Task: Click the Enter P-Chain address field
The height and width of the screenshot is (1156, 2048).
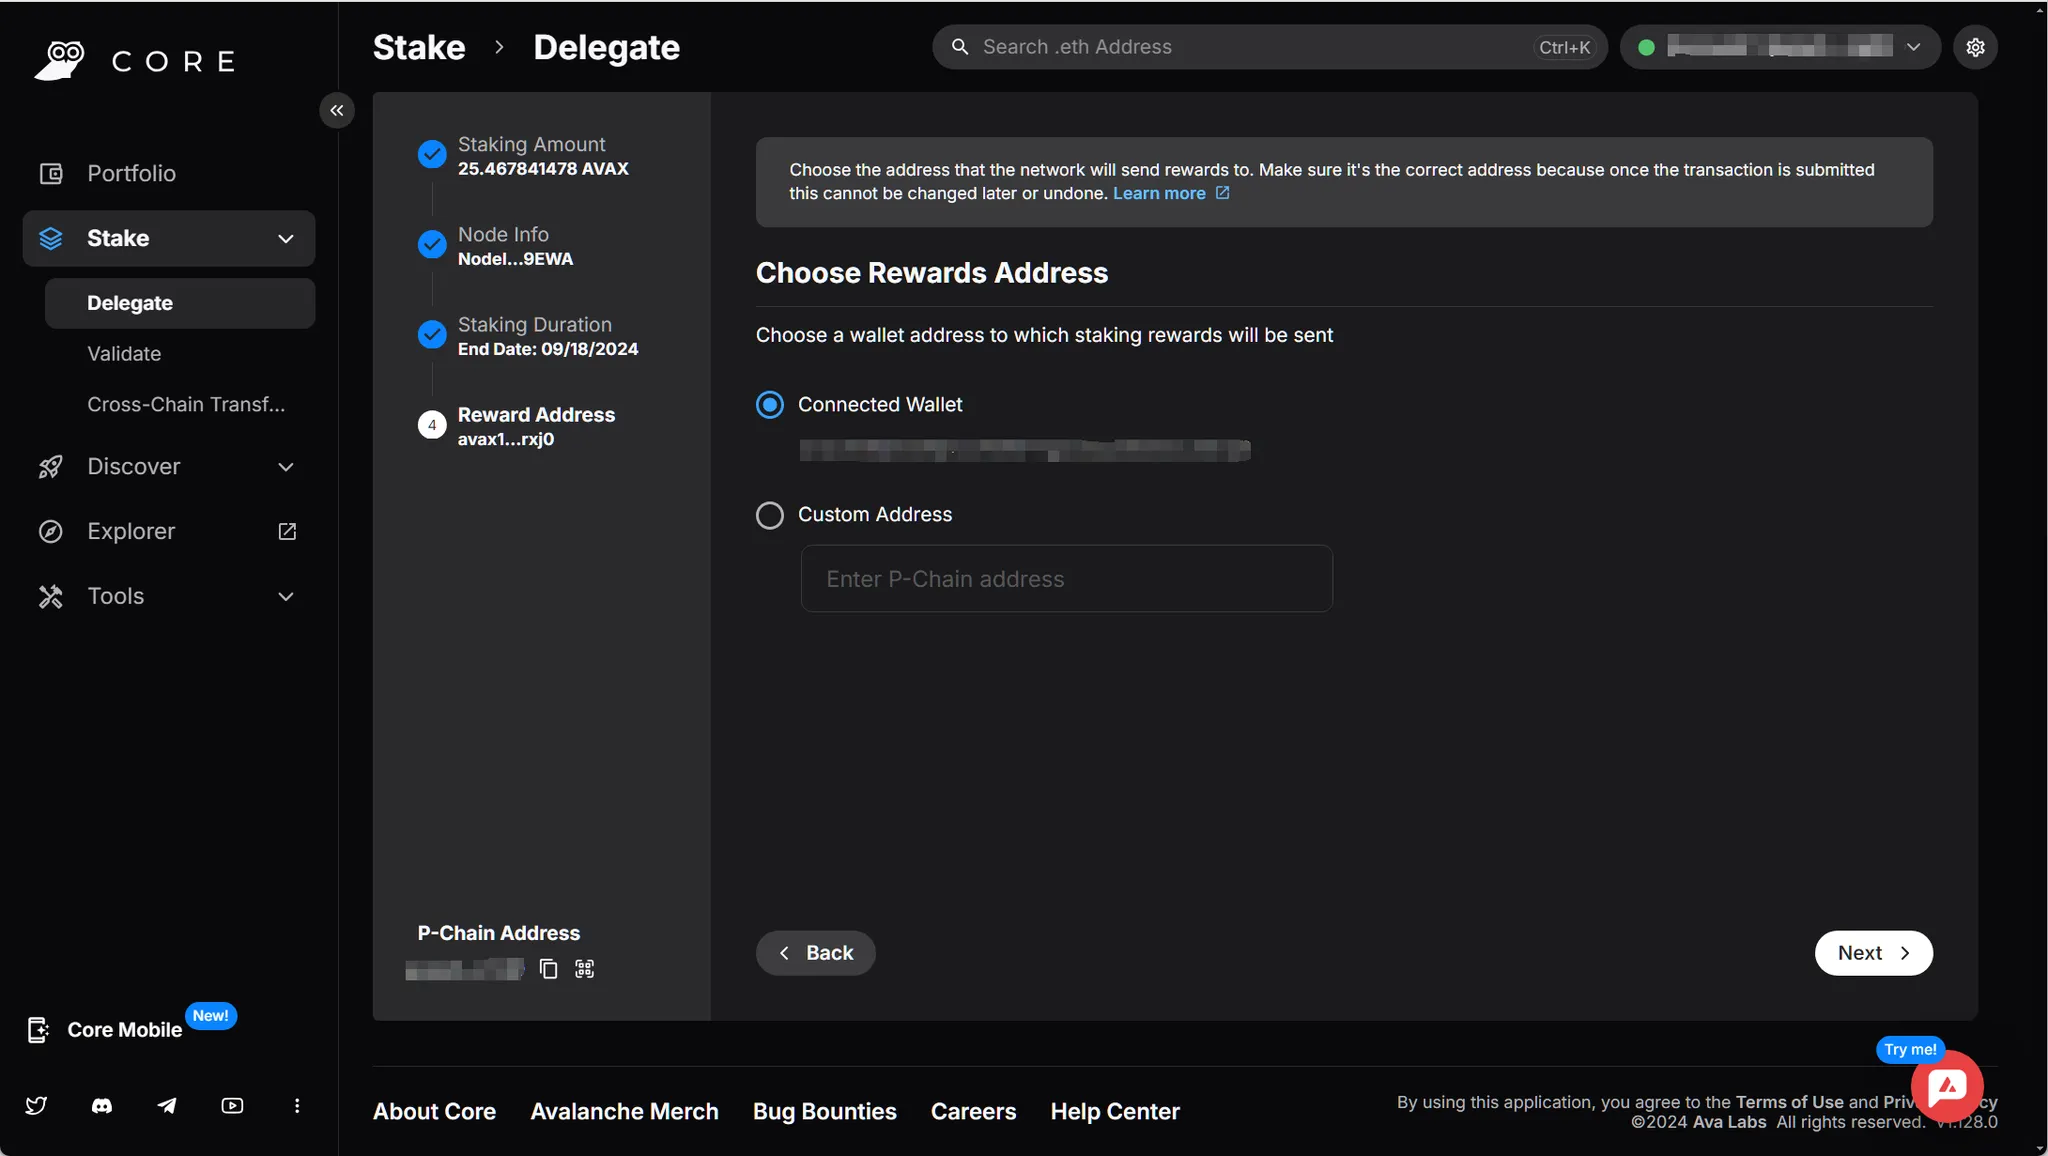Action: tap(1066, 579)
